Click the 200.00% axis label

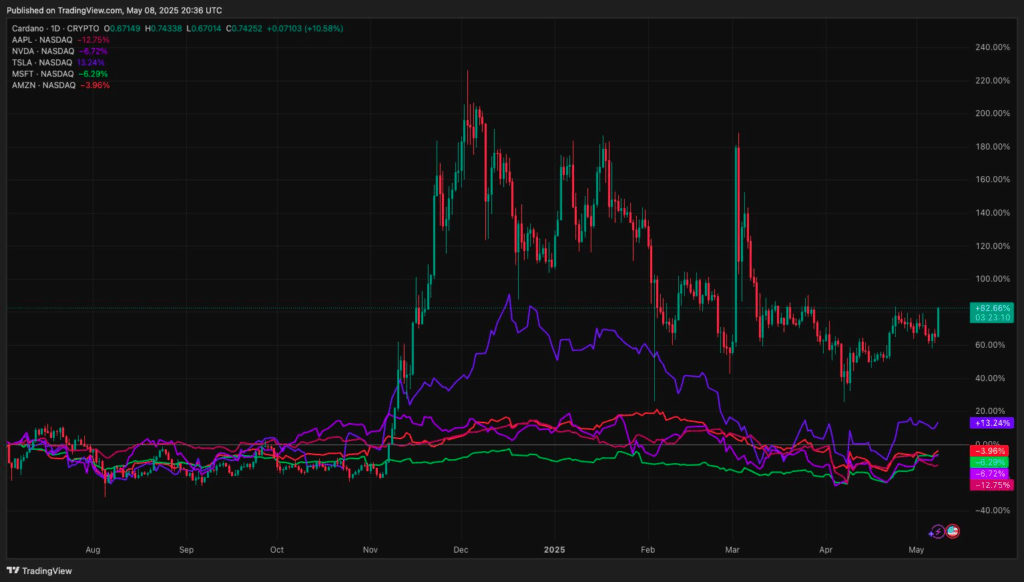coord(992,113)
